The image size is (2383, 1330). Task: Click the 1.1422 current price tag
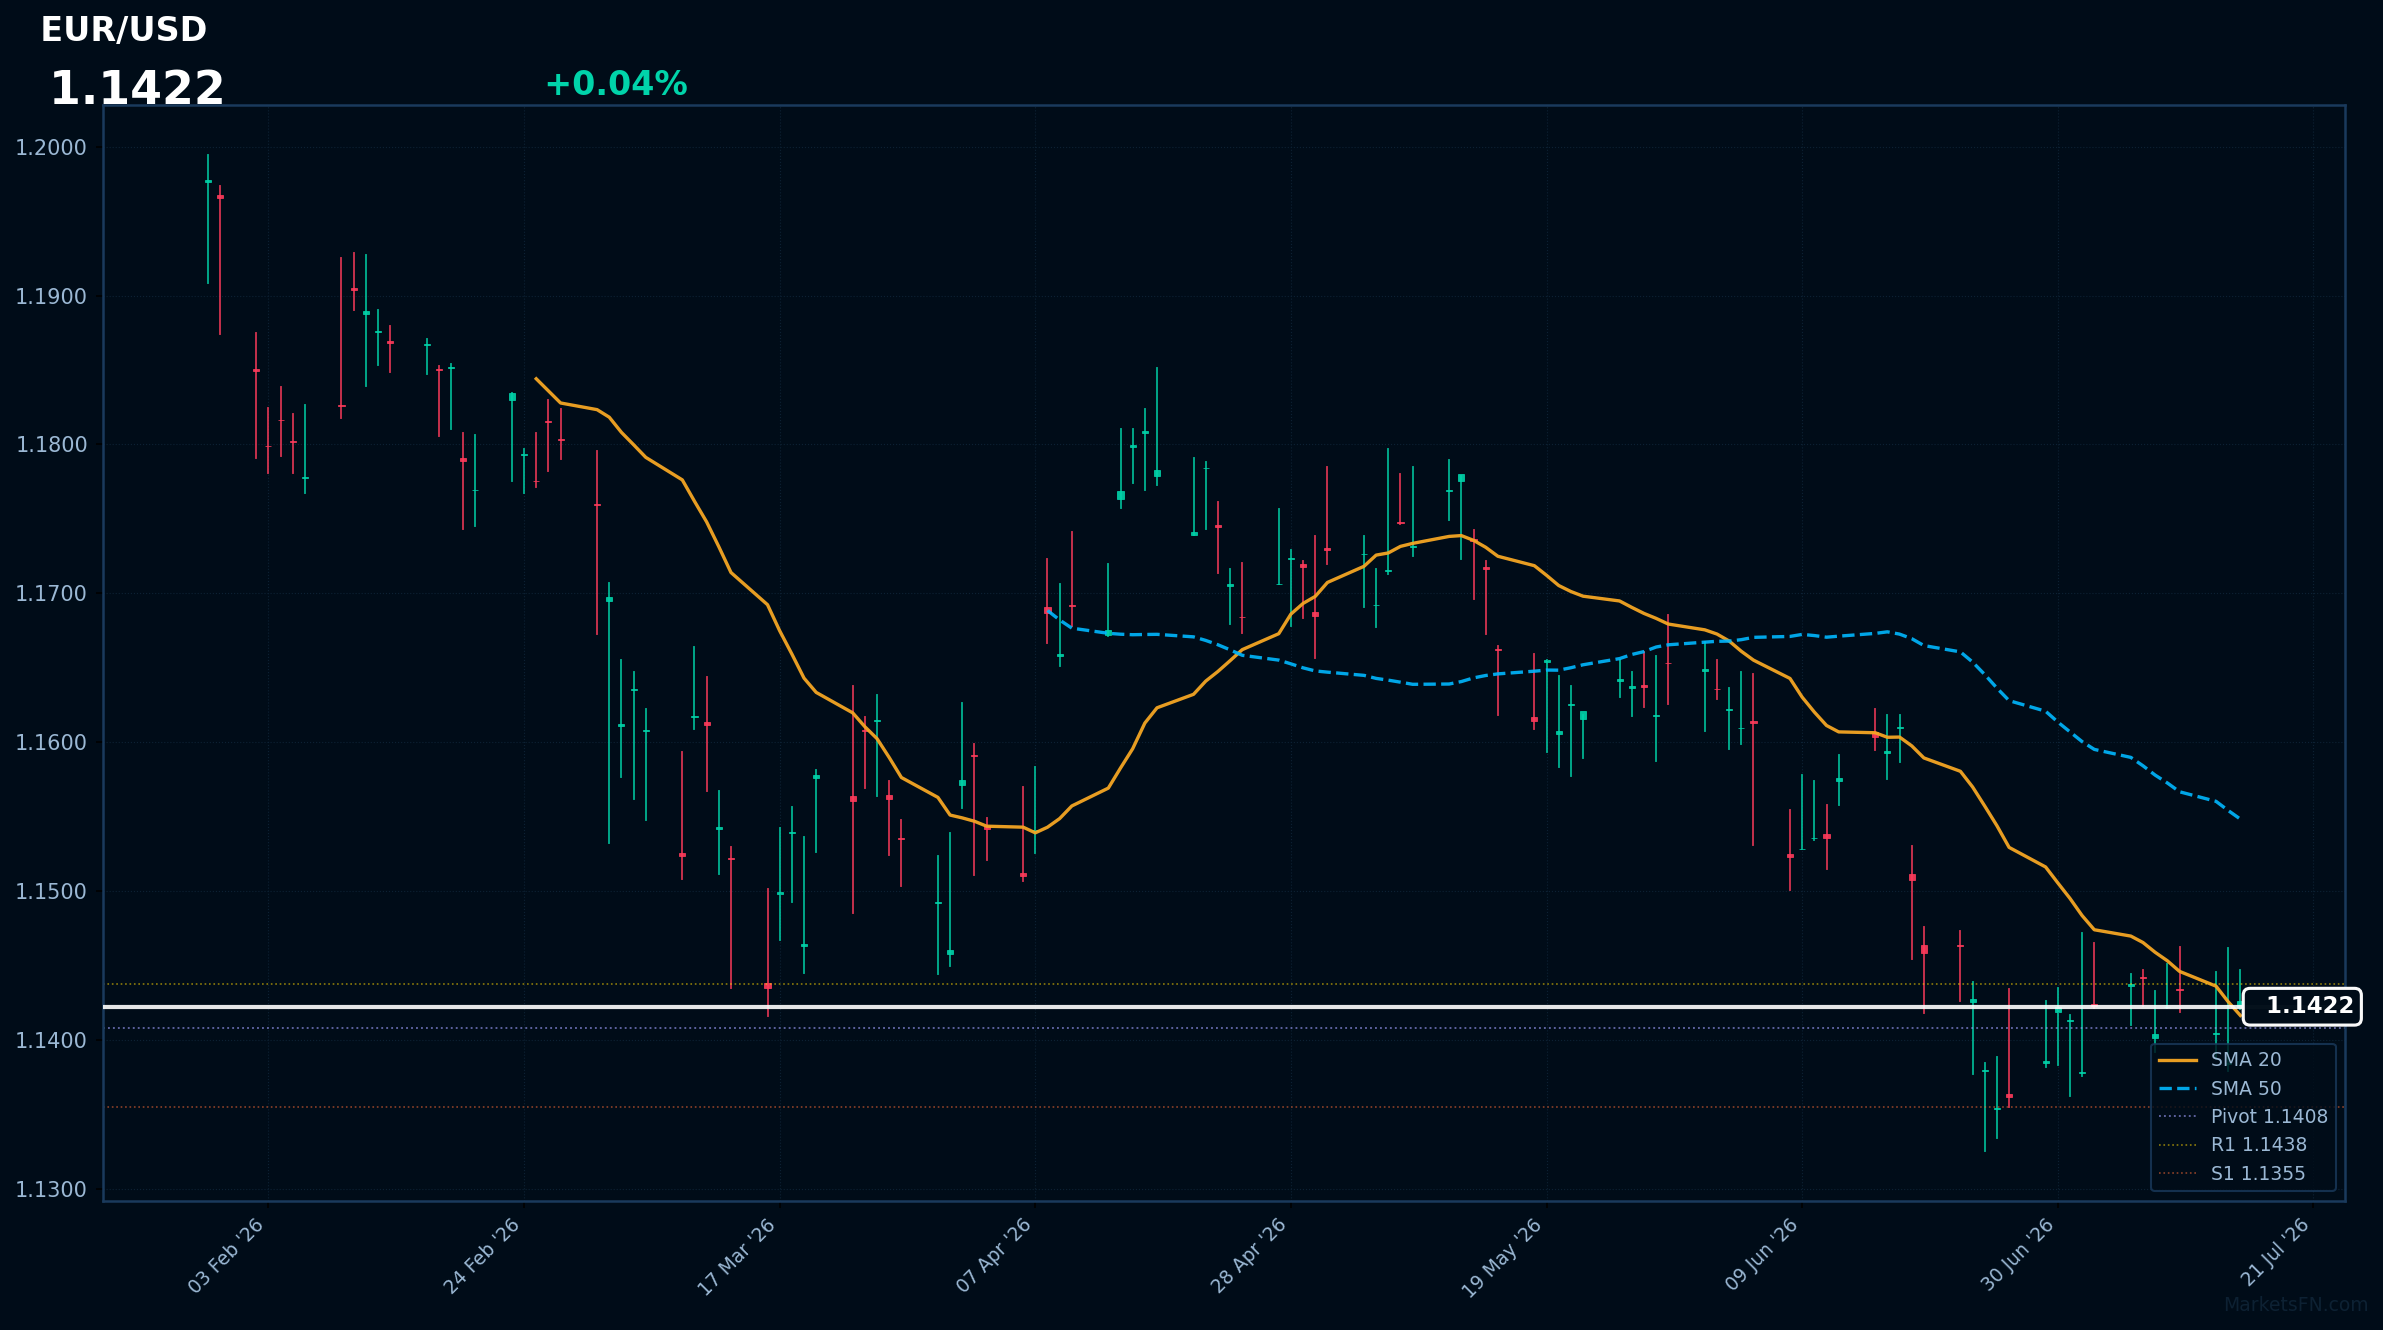tap(2302, 1006)
